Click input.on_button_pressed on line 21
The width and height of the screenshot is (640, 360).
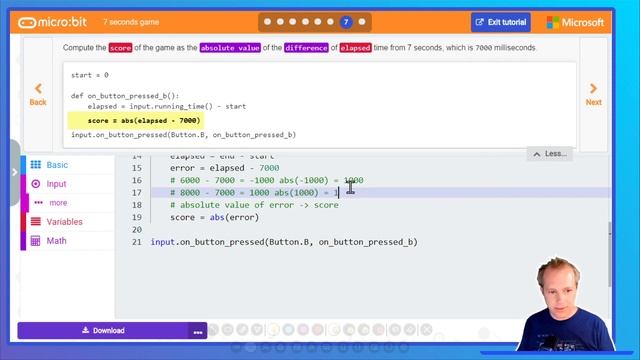pos(284,242)
